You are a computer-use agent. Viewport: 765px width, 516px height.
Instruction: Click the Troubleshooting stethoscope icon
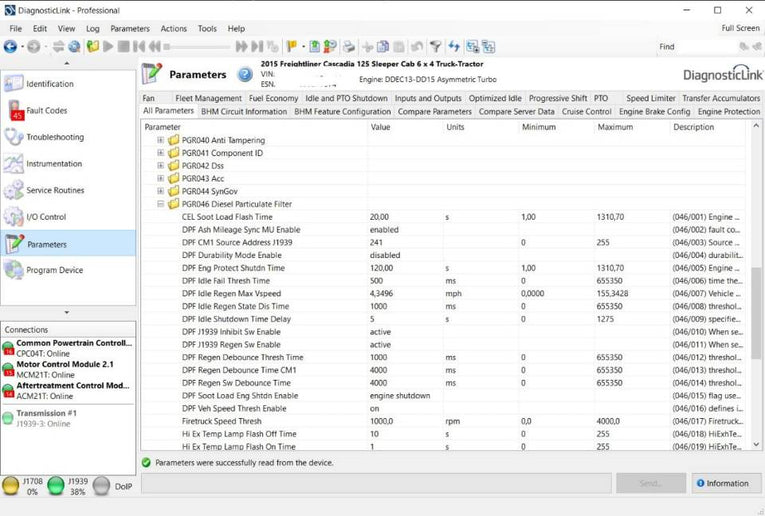point(15,137)
